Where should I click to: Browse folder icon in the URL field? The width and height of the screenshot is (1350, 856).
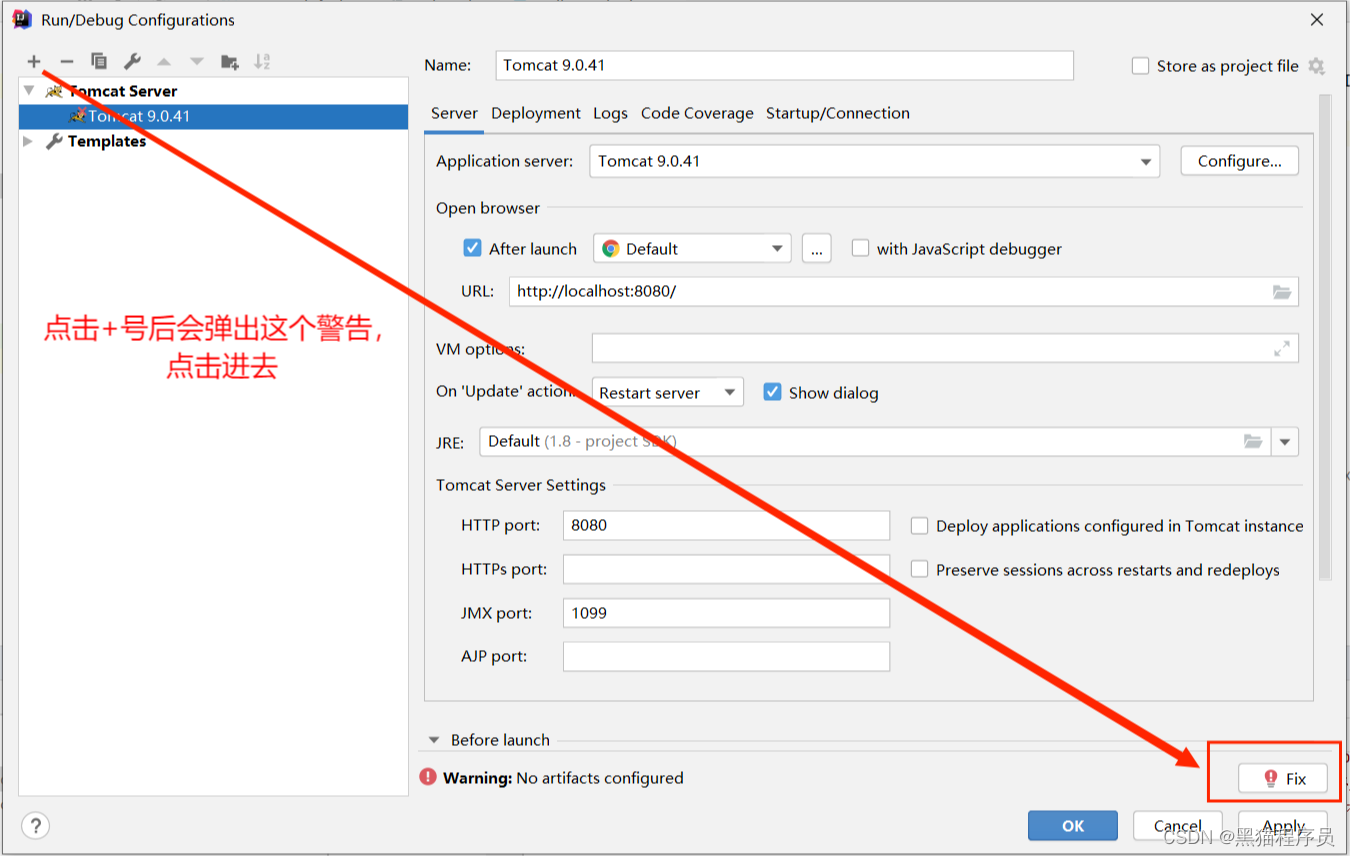[1282, 292]
